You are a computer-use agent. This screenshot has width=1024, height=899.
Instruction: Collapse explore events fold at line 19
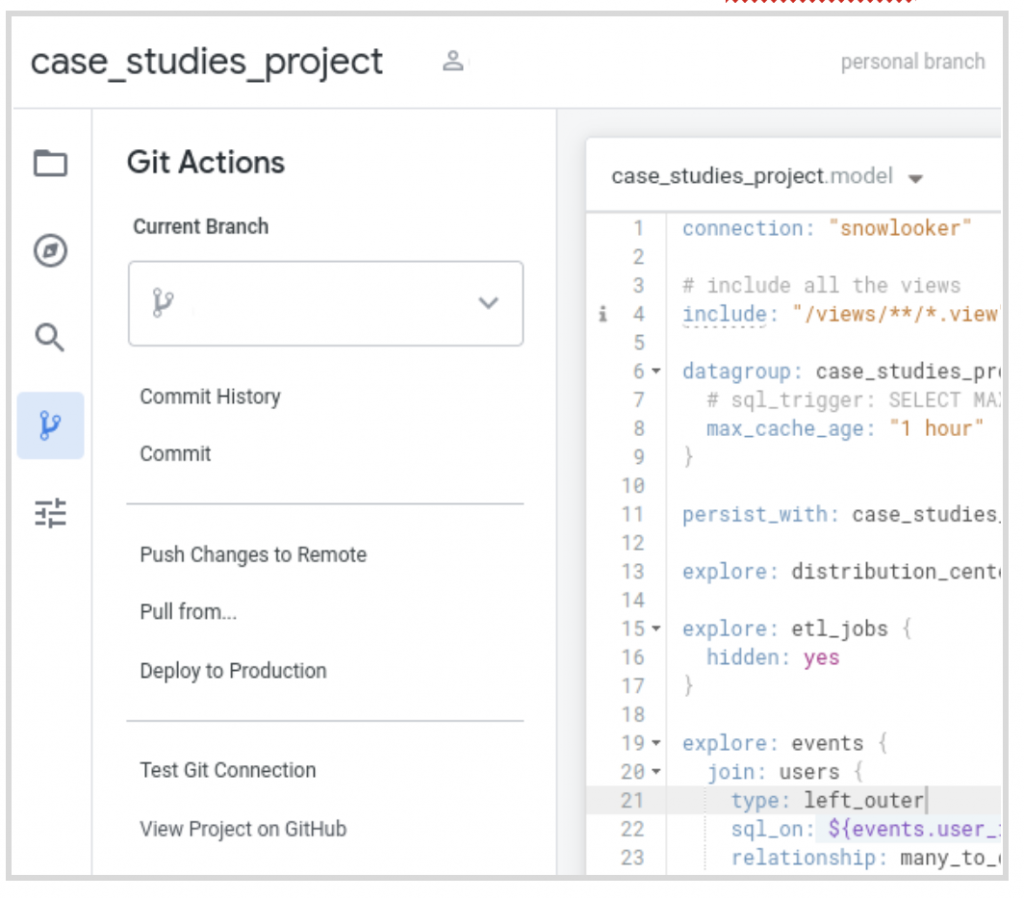(x=657, y=744)
